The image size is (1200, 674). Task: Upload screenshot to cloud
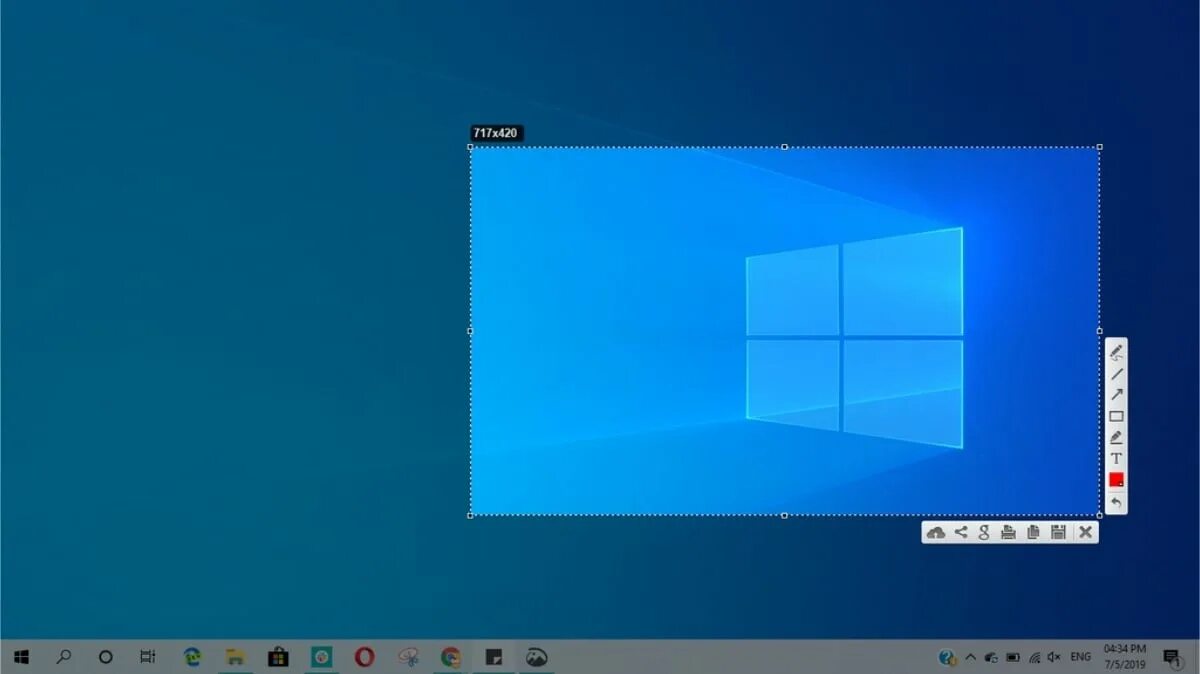click(x=936, y=533)
